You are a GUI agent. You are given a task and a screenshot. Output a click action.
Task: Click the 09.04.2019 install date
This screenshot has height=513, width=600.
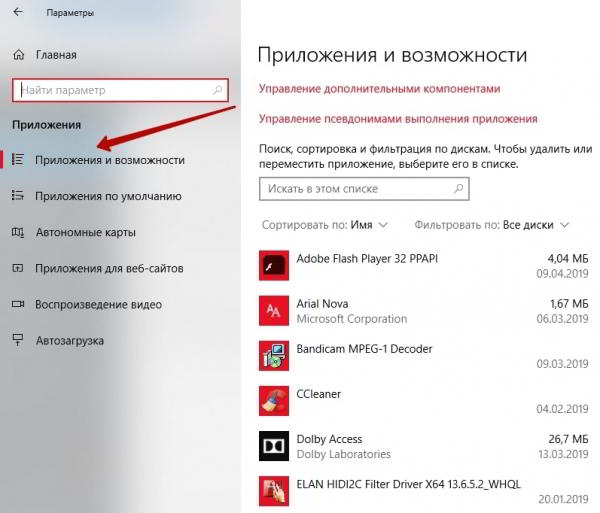click(x=562, y=274)
